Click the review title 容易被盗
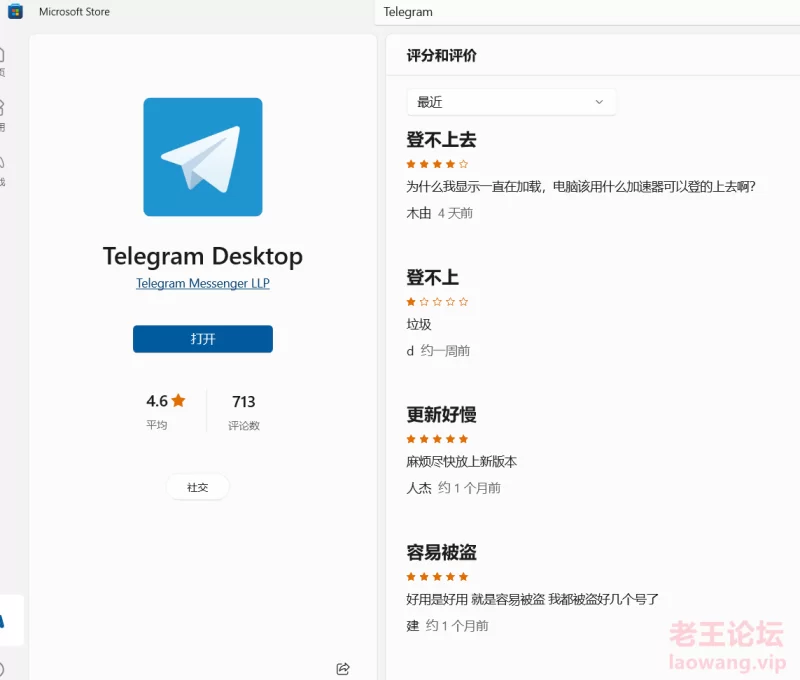This screenshot has width=800, height=680. coord(441,552)
